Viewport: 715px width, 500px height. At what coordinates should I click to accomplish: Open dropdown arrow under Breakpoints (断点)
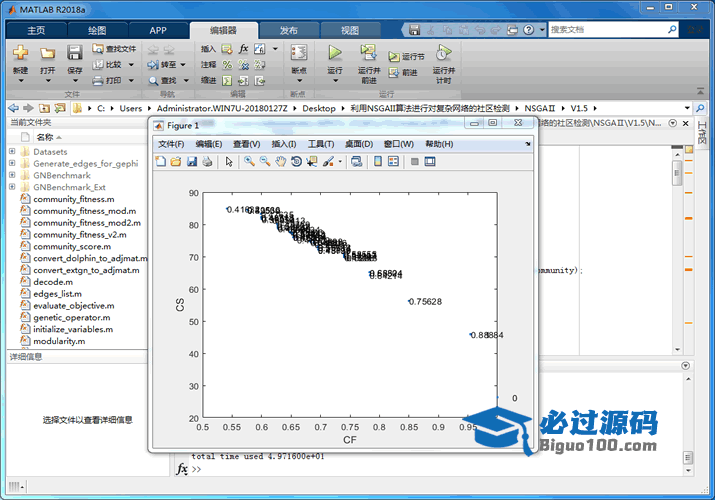tap(299, 81)
